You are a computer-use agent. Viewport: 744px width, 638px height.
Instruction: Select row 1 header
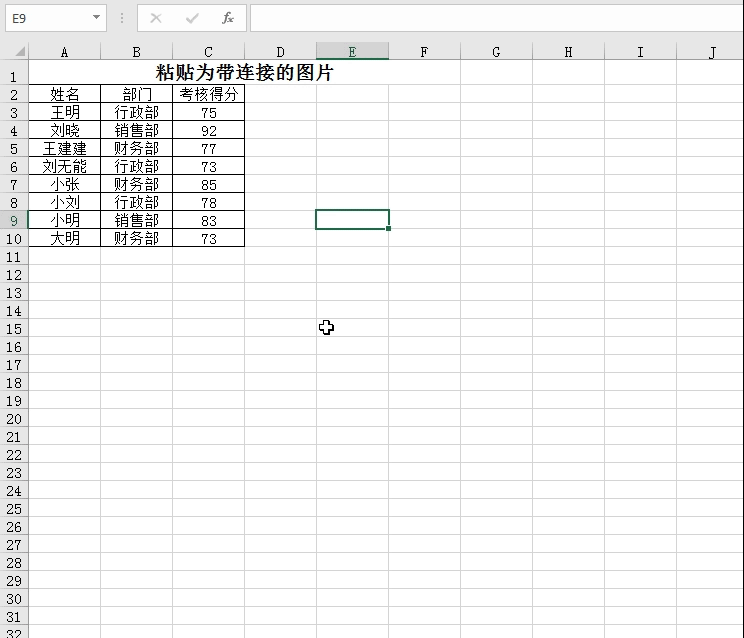(x=14, y=73)
